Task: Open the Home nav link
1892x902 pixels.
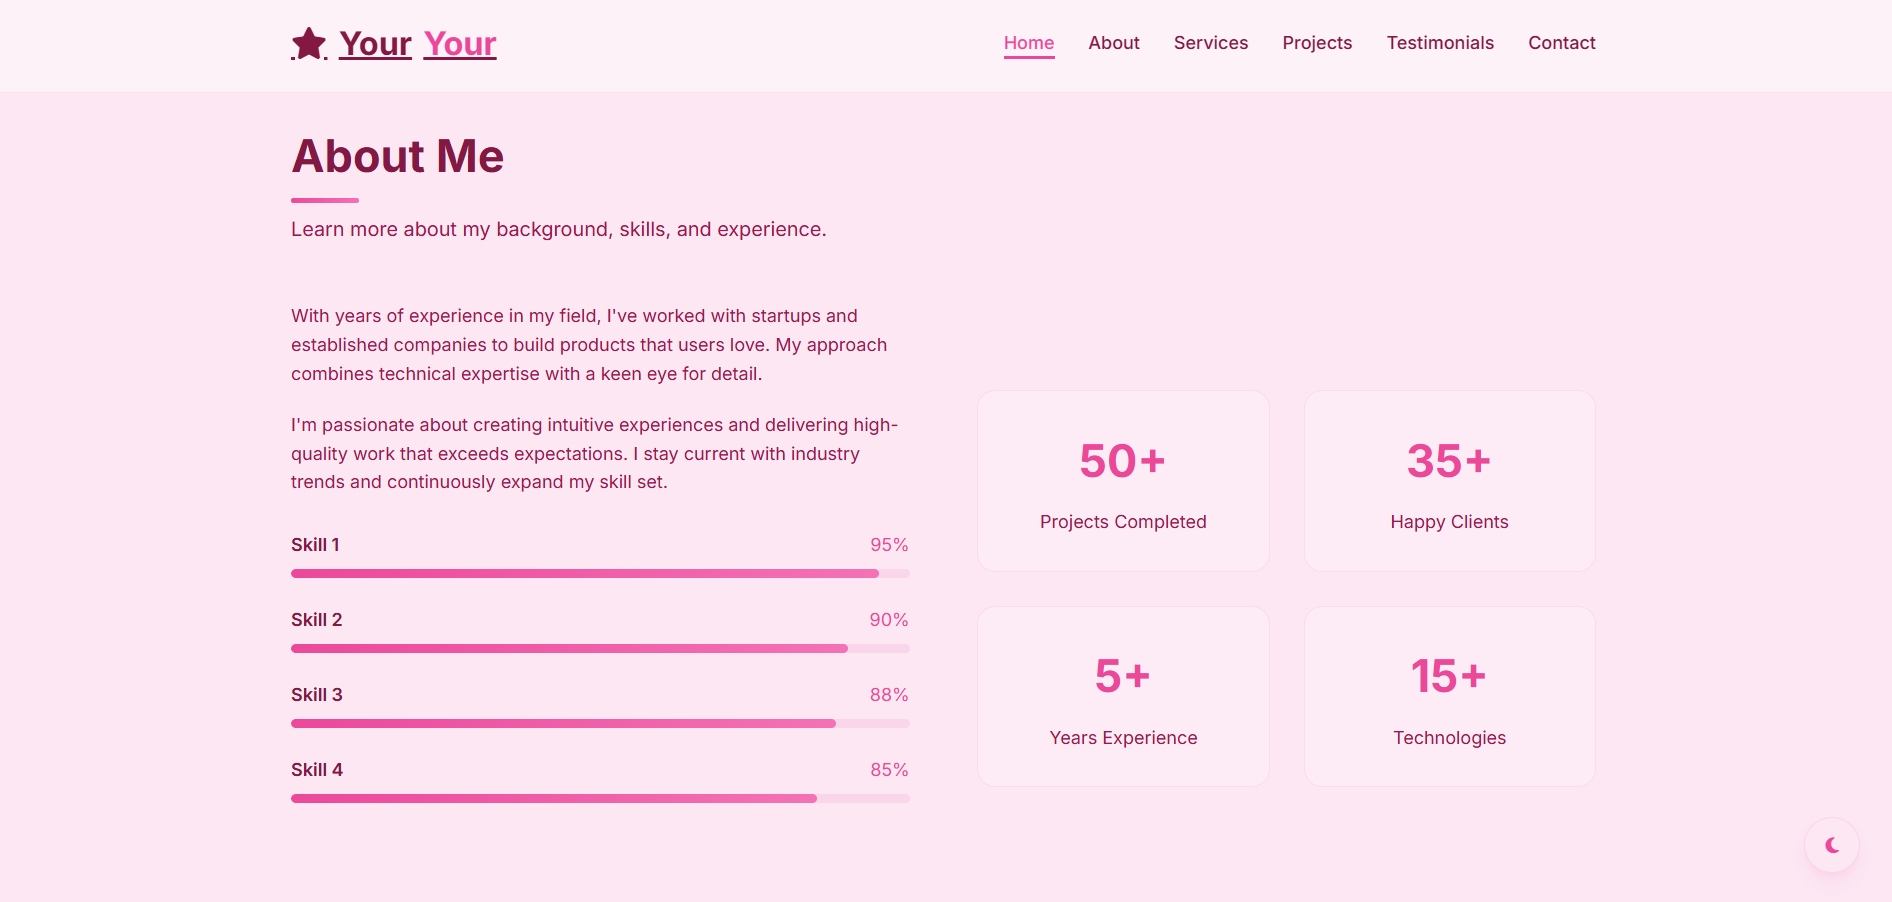Action: click(1029, 43)
